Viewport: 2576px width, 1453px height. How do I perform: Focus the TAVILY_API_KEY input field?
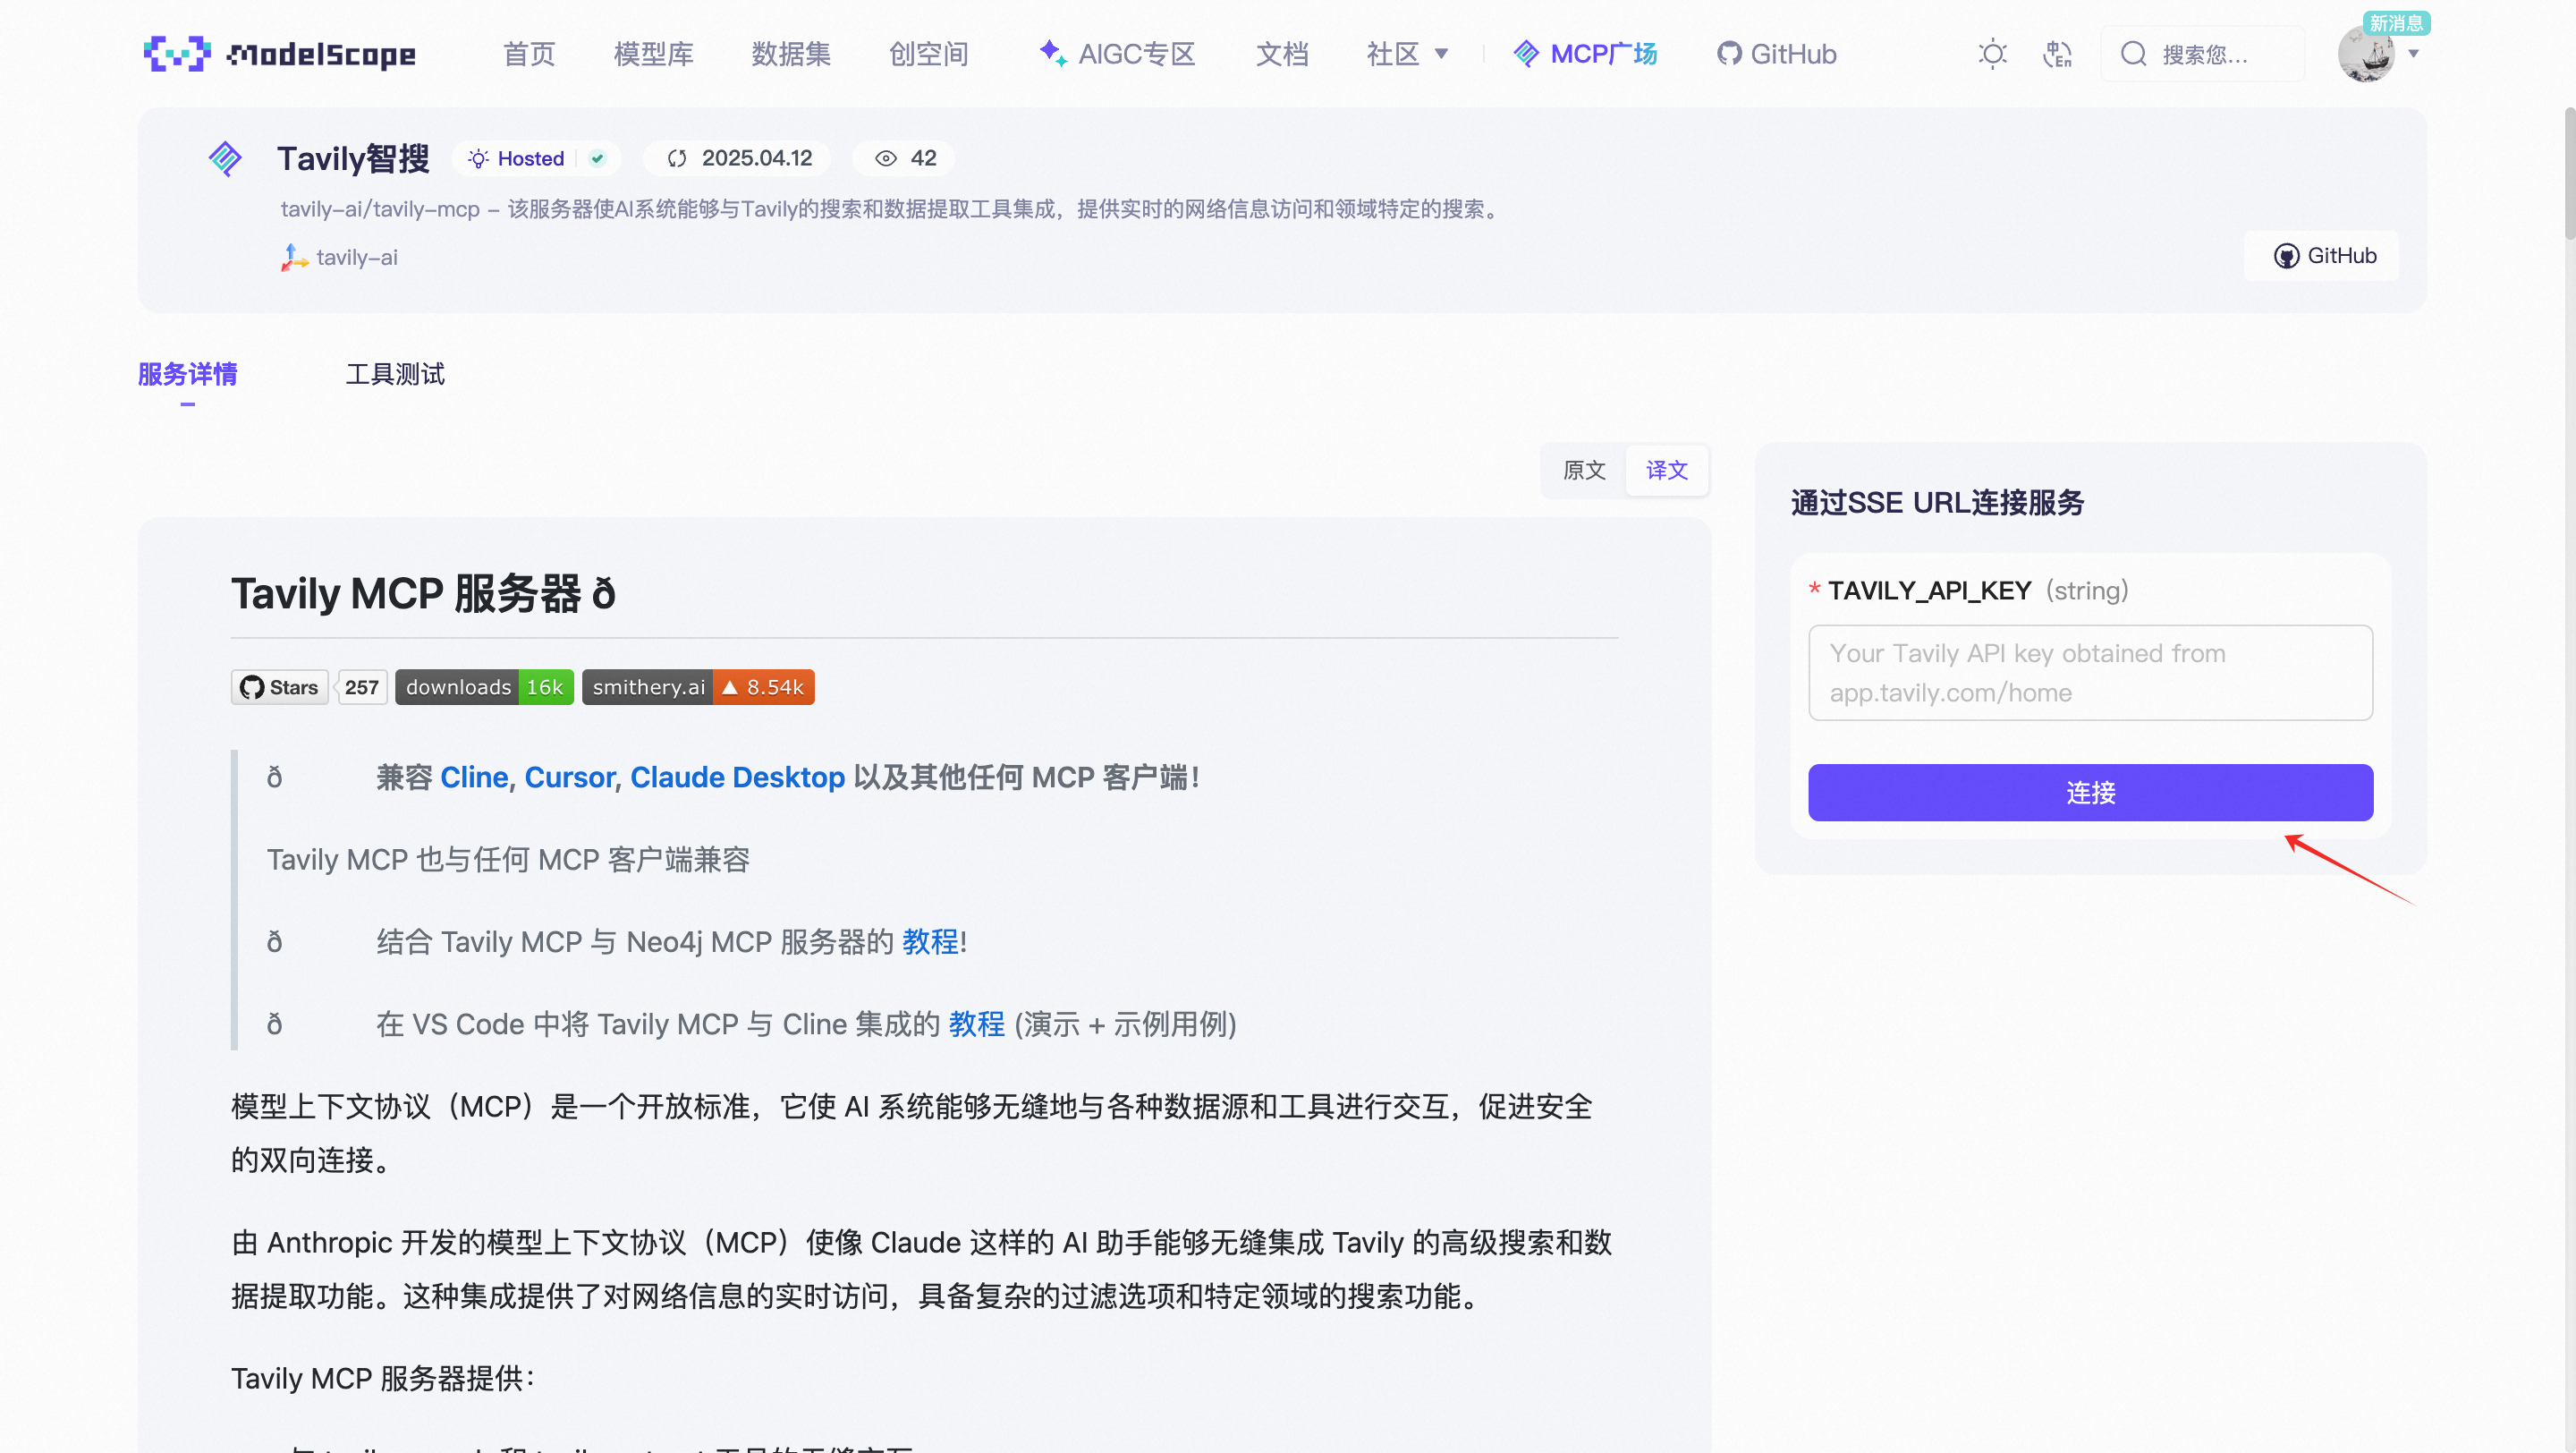(x=2090, y=672)
